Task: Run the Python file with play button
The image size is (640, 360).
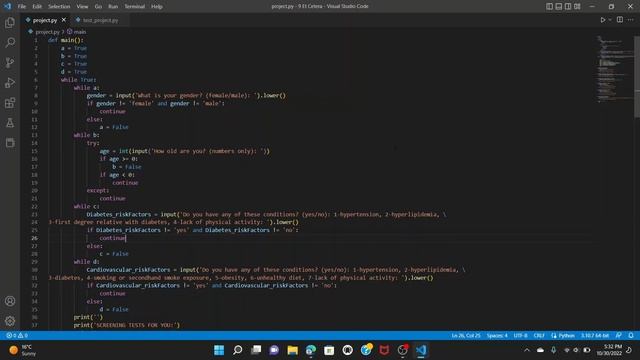Action: [602, 20]
